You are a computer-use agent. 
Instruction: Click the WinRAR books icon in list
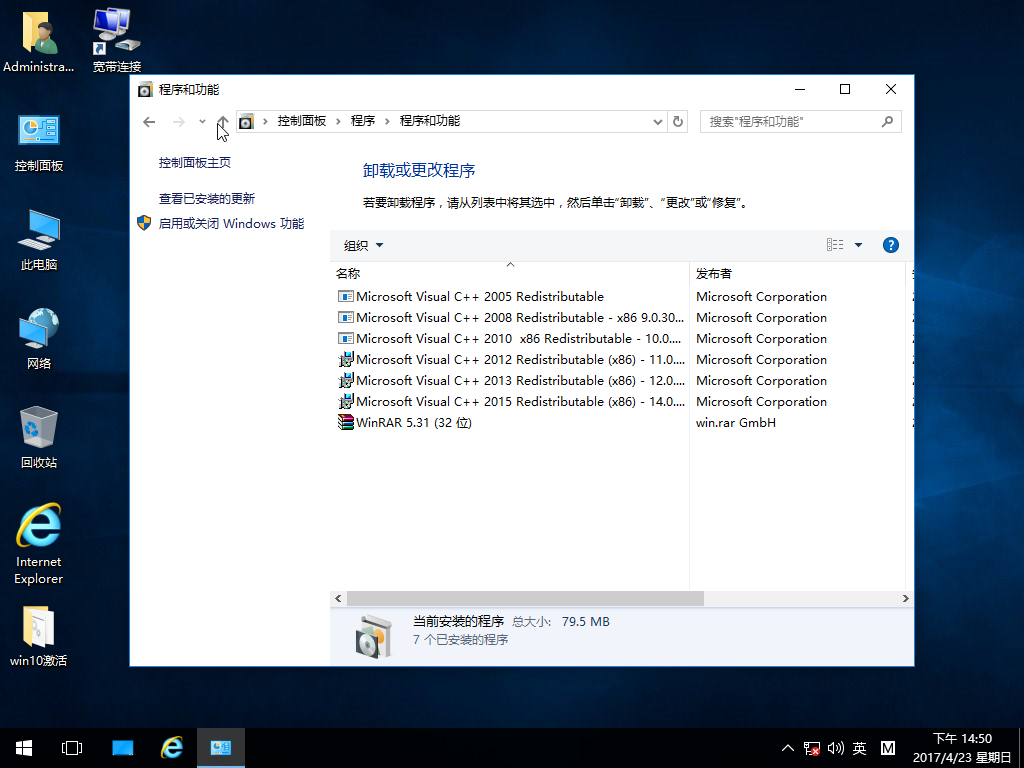[x=345, y=423]
